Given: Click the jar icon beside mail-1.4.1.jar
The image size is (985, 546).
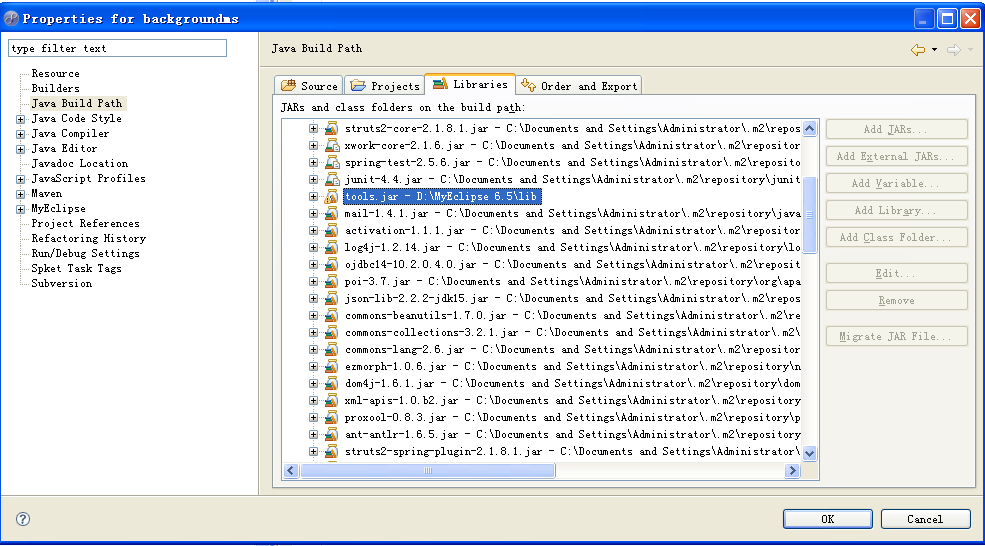Looking at the screenshot, I should pos(331,214).
